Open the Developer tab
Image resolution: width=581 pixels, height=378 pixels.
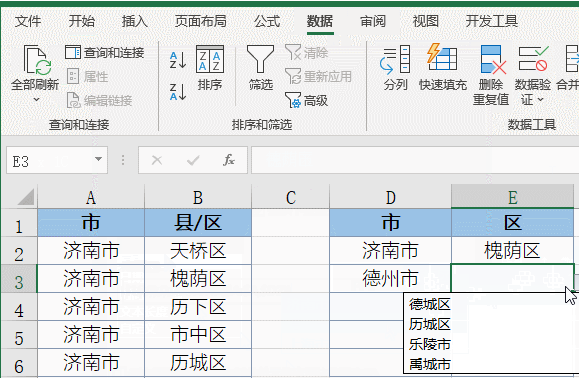(x=492, y=21)
